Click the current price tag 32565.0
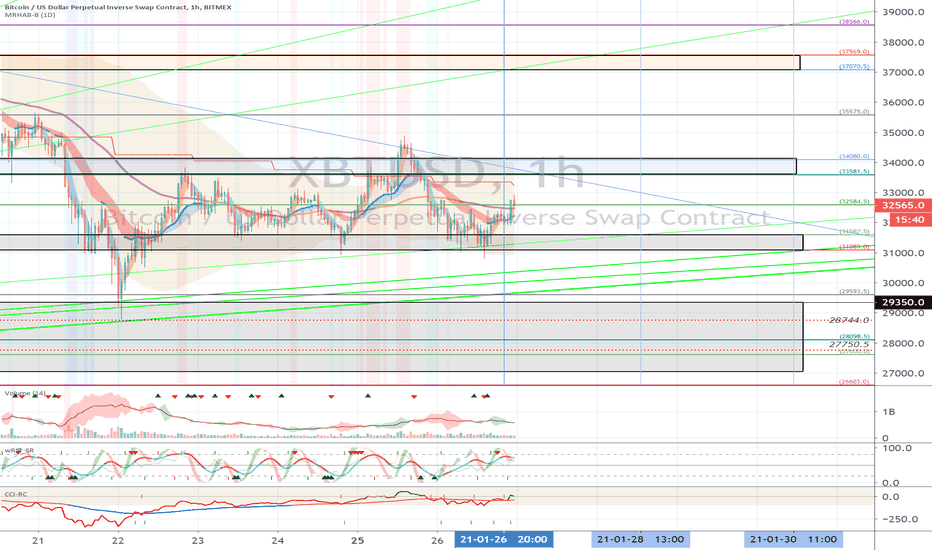 (x=903, y=205)
